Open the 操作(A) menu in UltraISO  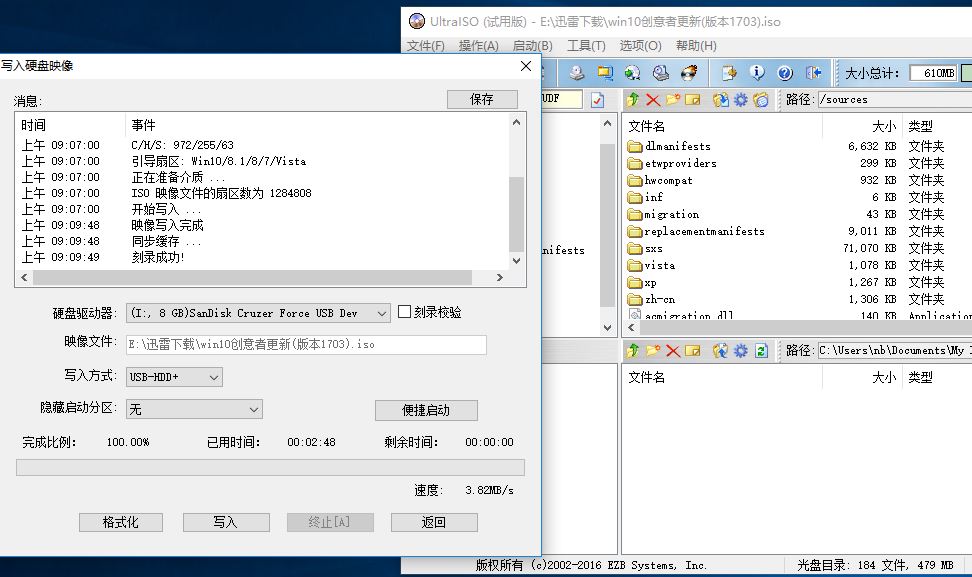[x=479, y=46]
